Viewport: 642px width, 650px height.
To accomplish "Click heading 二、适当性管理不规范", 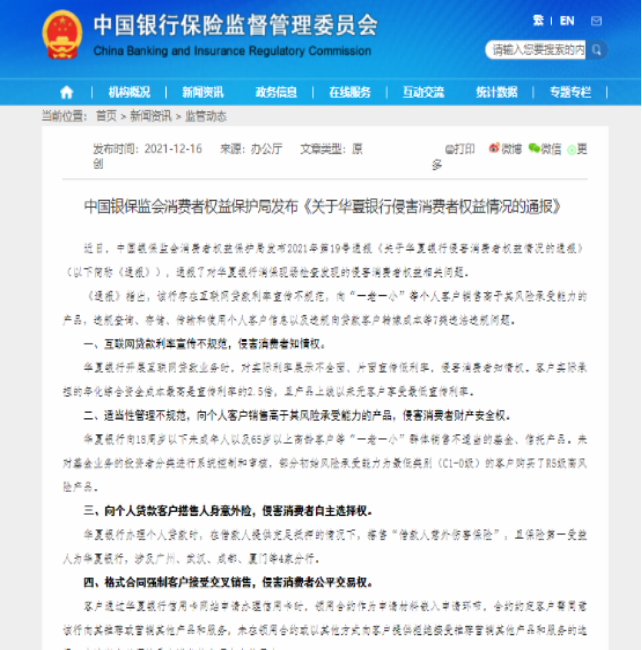I will coord(297,416).
